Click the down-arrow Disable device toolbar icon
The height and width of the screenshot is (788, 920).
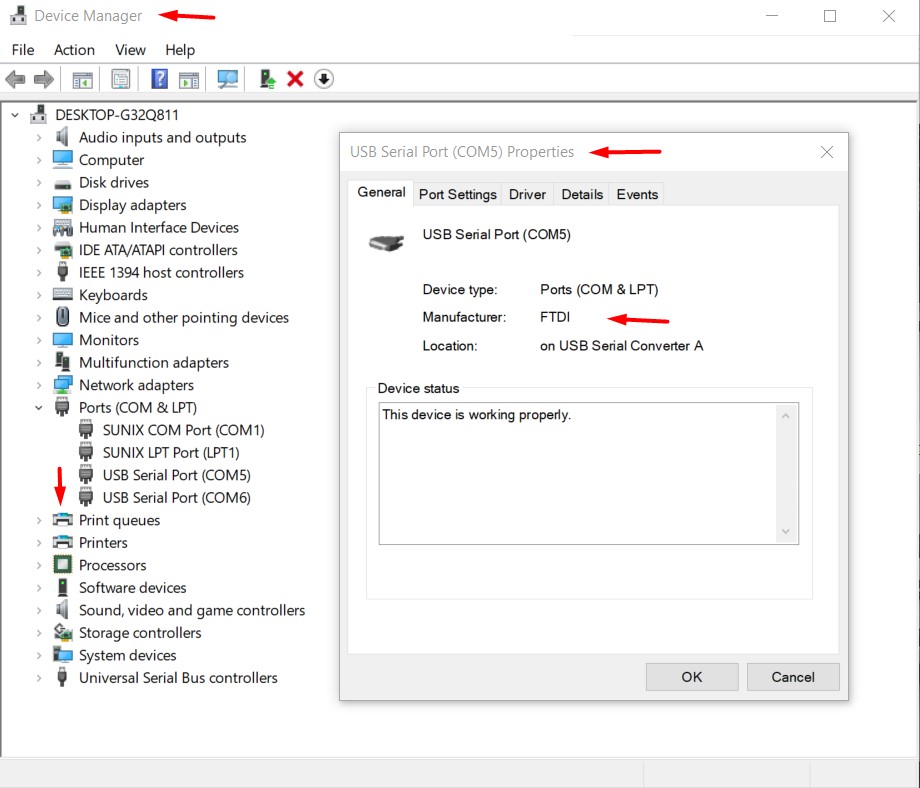point(324,79)
